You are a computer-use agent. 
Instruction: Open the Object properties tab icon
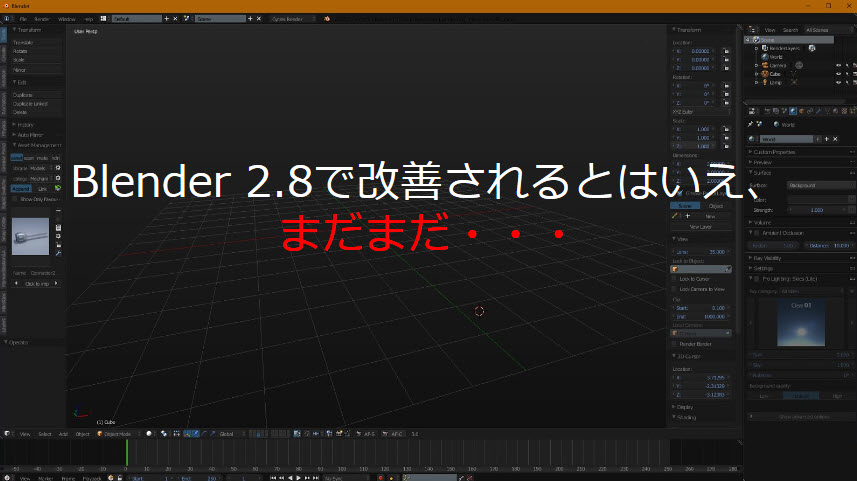pyautogui.click(x=802, y=111)
